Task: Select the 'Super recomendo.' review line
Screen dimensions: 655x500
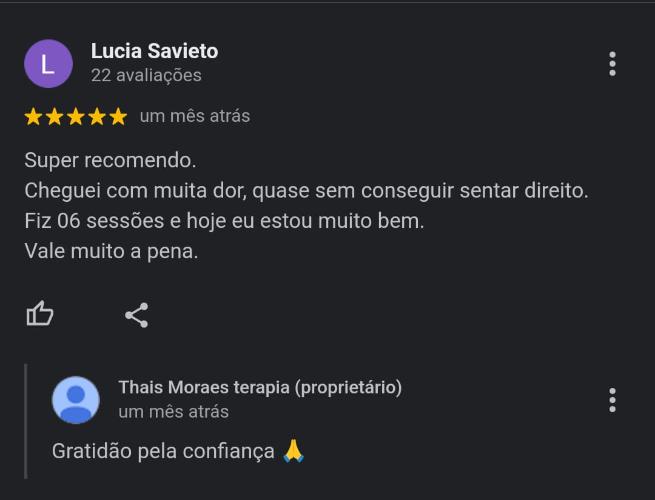Action: 110,160
